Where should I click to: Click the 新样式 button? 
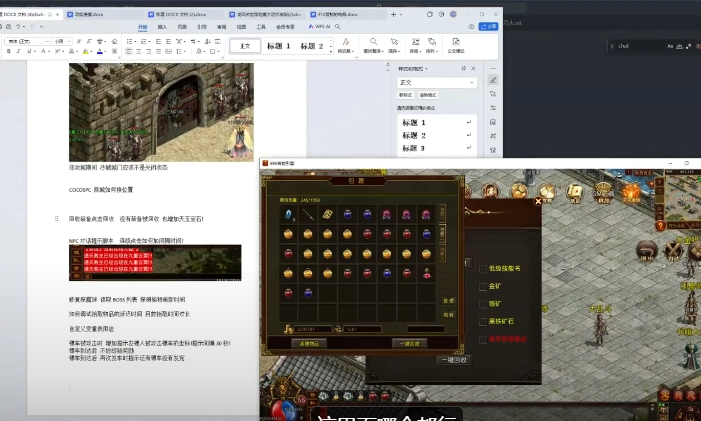[406, 95]
